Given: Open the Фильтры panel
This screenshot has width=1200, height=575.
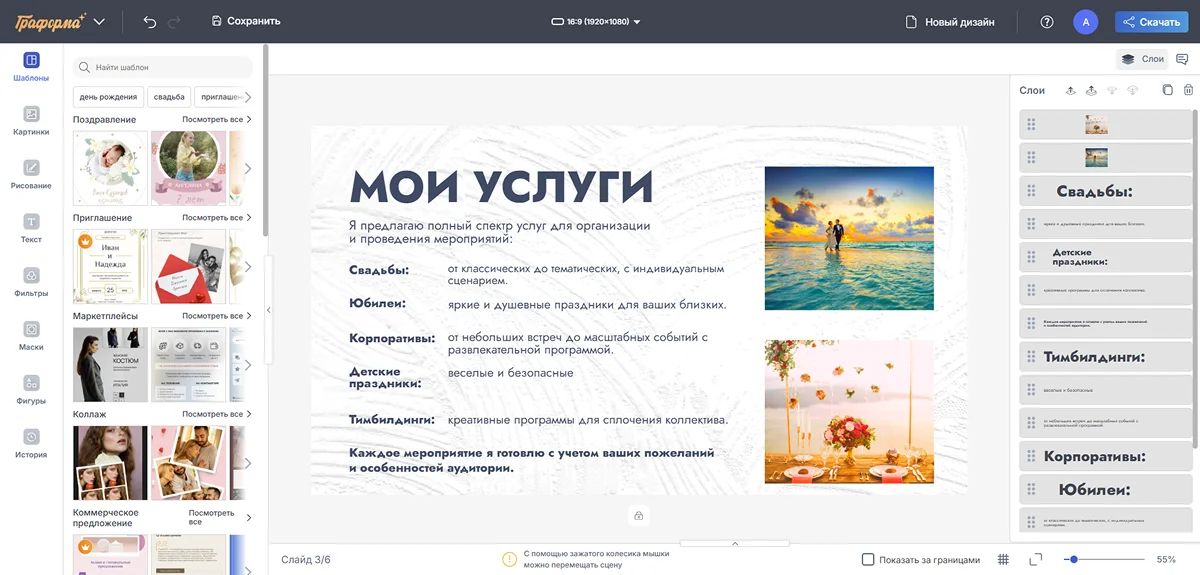Looking at the screenshot, I should pyautogui.click(x=31, y=283).
